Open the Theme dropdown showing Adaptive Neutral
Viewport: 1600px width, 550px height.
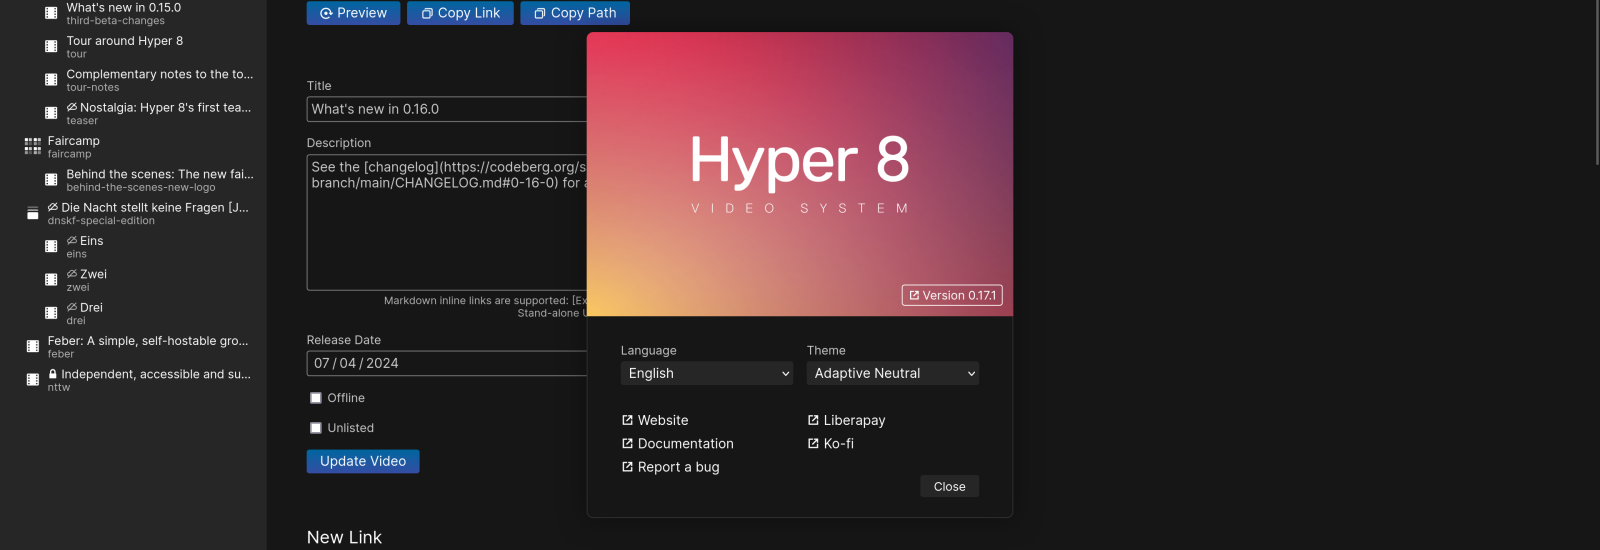(x=893, y=373)
